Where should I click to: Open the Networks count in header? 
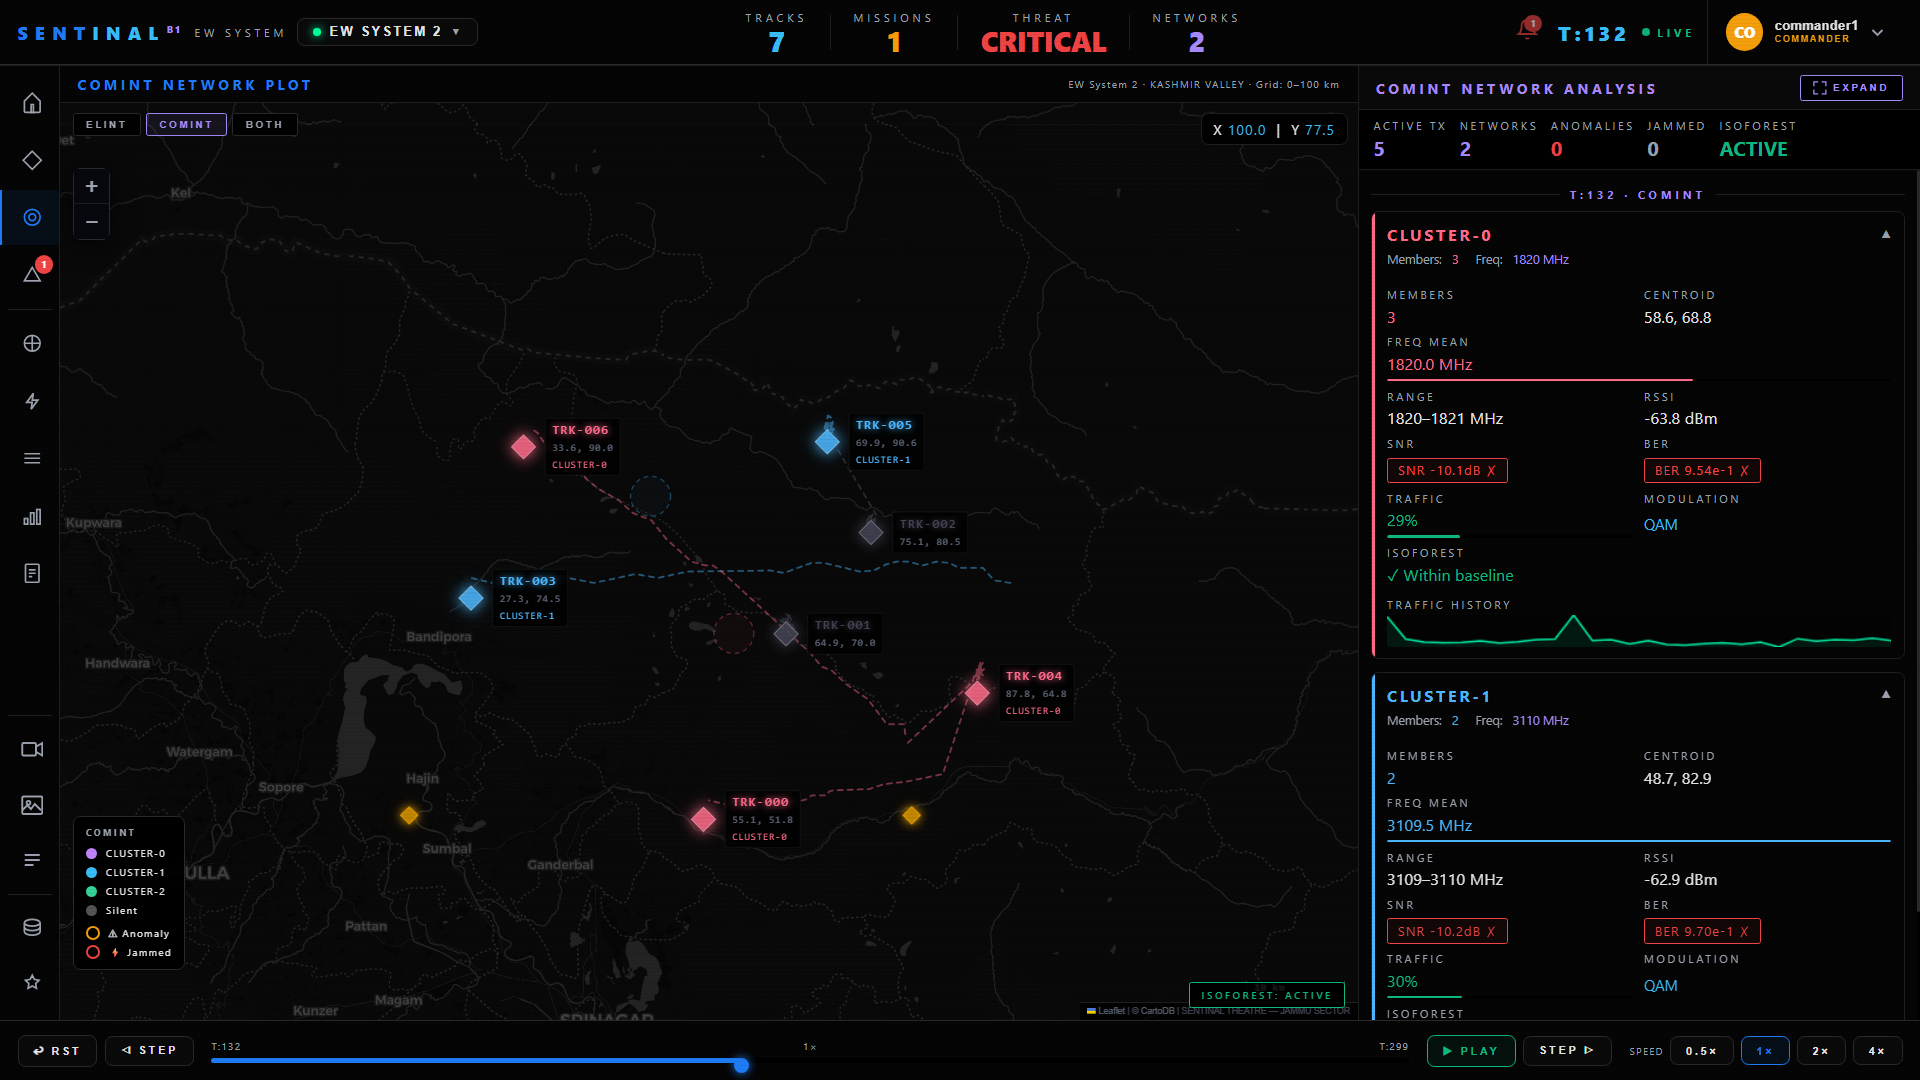(1196, 33)
